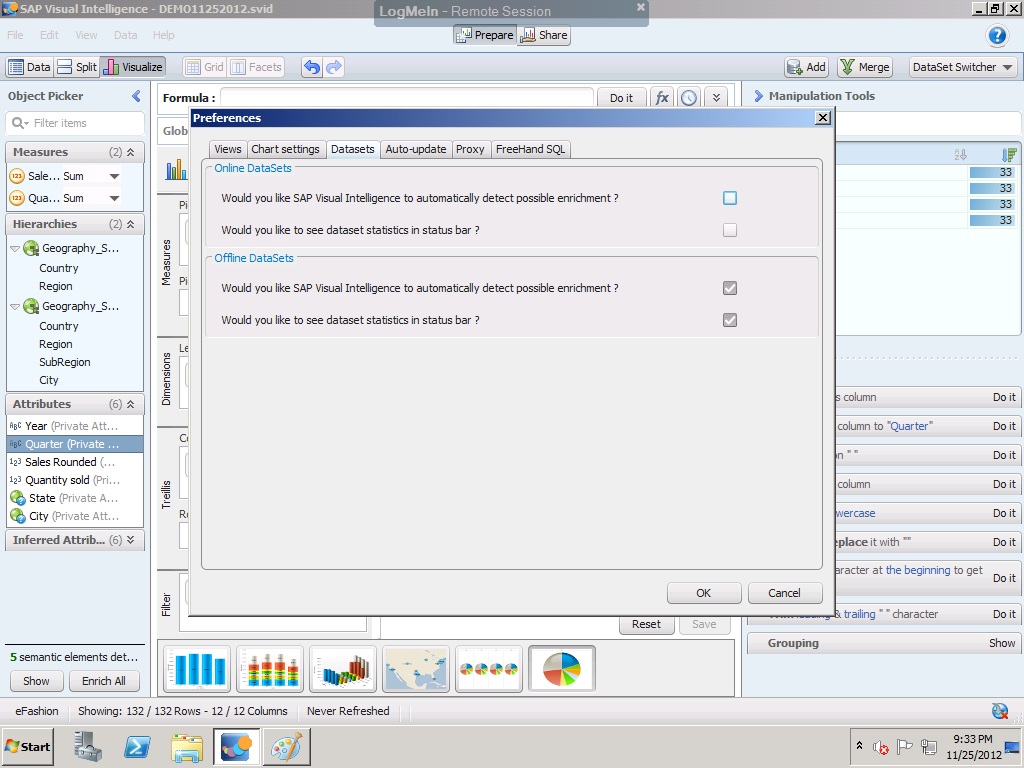Screen dimensions: 1024x768
Task: Toggle the Facets display button
Action: coord(256,67)
